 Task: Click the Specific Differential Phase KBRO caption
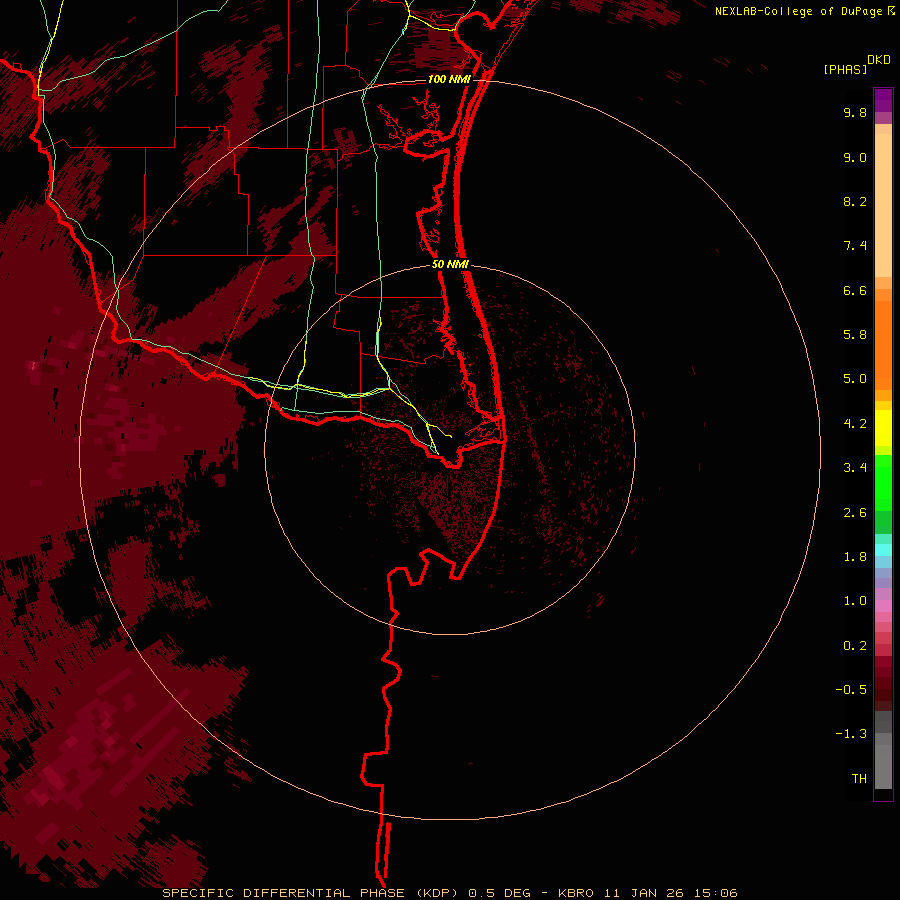[449, 893]
